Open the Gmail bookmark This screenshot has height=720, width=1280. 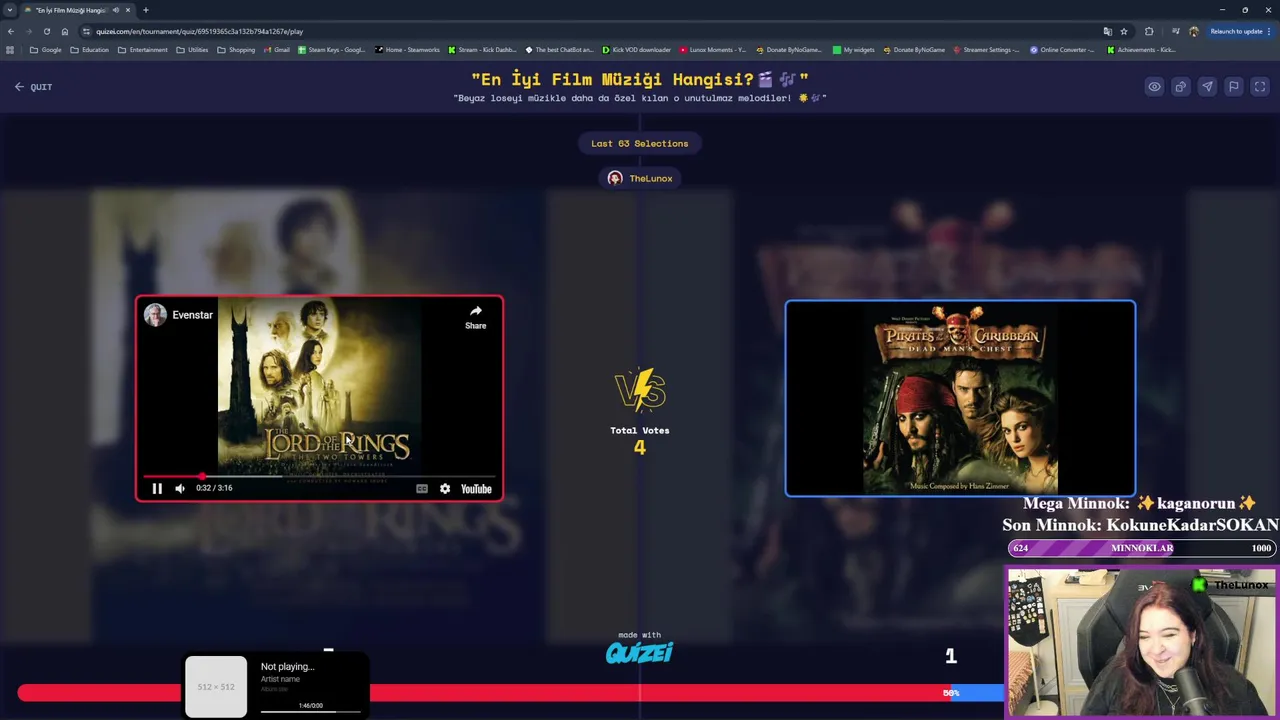276,50
